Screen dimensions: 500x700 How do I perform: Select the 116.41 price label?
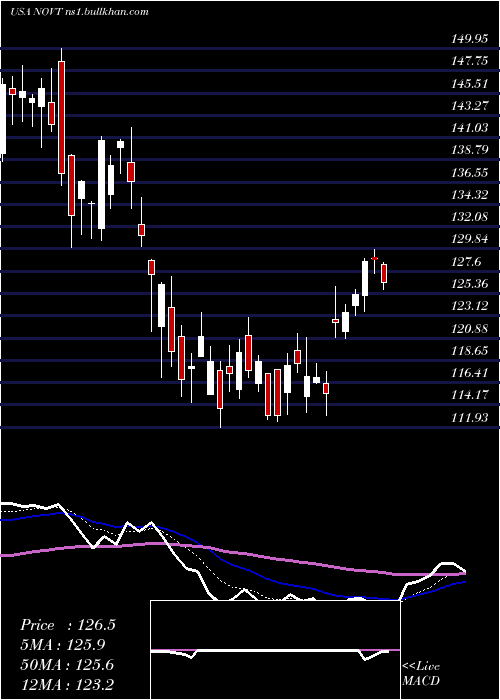(x=470, y=373)
